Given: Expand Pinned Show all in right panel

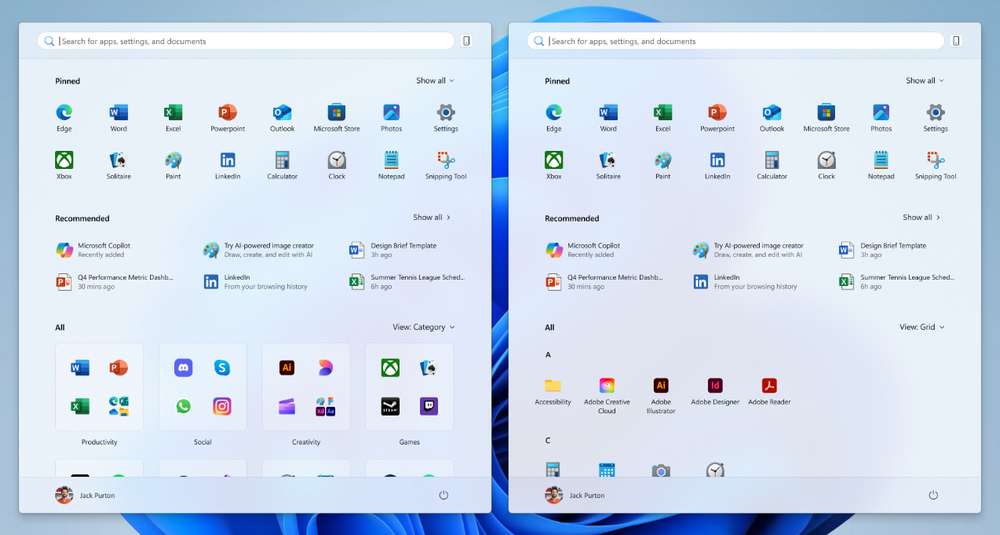Looking at the screenshot, I should (x=925, y=80).
